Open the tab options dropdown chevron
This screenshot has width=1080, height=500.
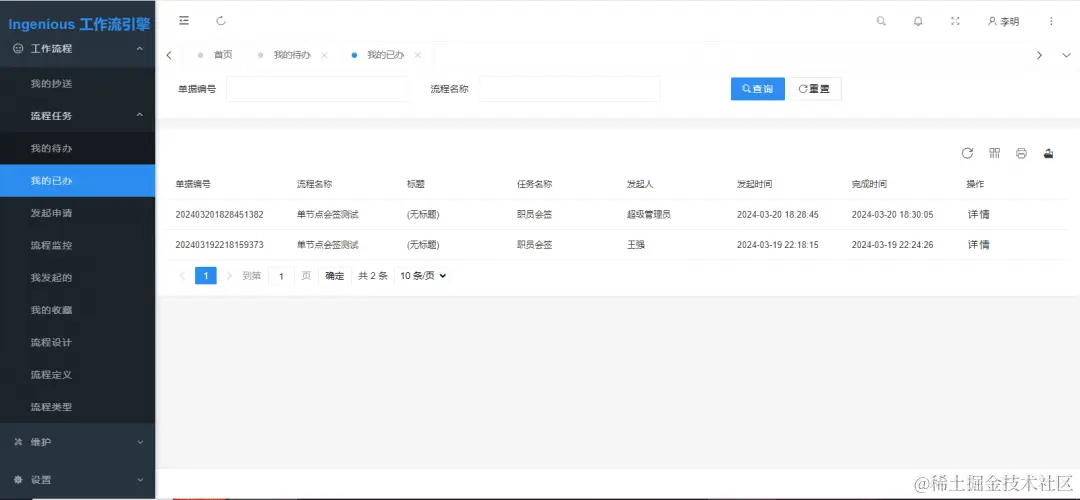[1066, 55]
